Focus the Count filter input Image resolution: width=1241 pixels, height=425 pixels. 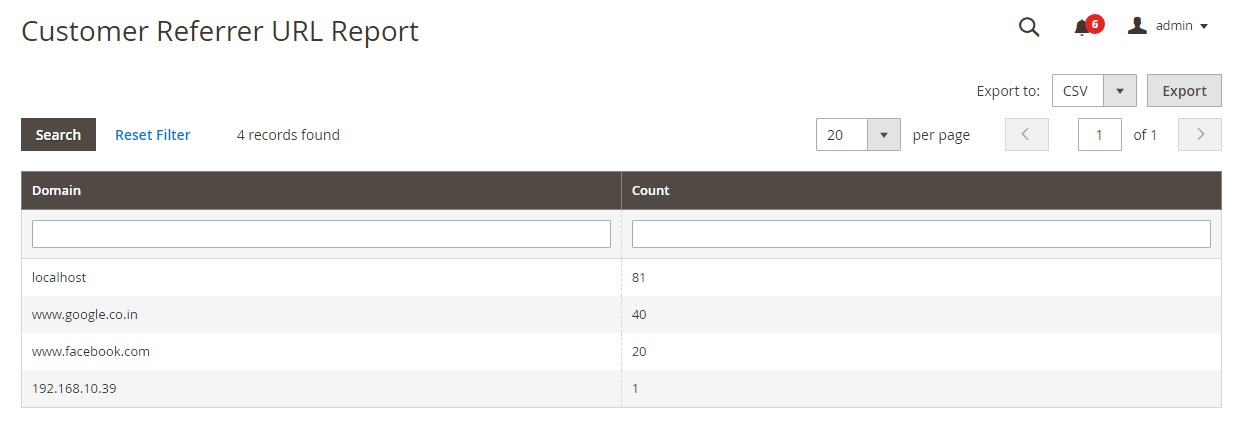(x=921, y=234)
